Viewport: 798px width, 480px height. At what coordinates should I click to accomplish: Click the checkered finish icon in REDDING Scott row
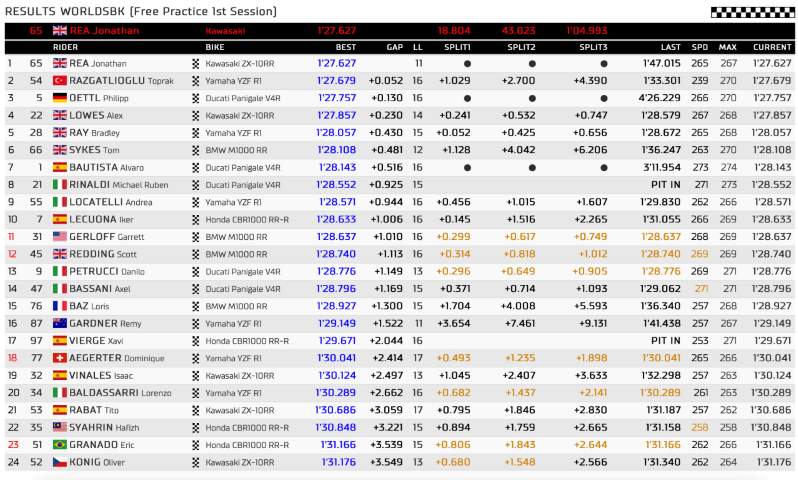(195, 254)
